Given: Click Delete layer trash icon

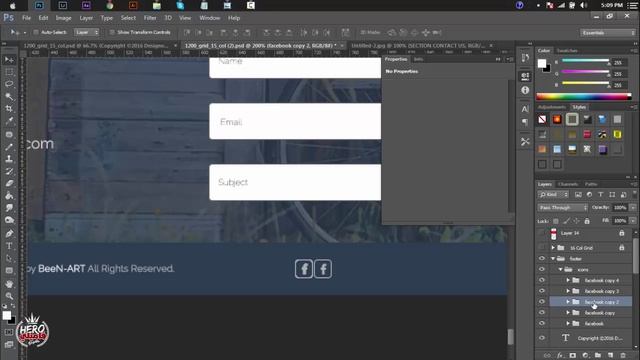Looking at the screenshot, I should 623,355.
